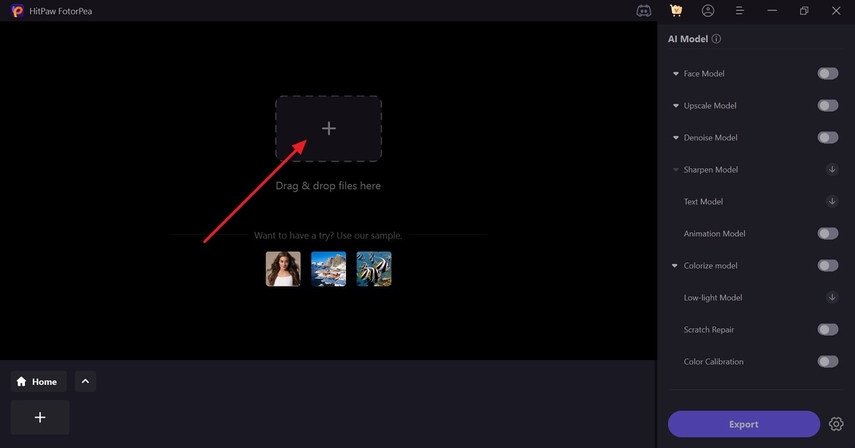855x448 pixels.
Task: Click the AI Model info icon
Action: 716,39
